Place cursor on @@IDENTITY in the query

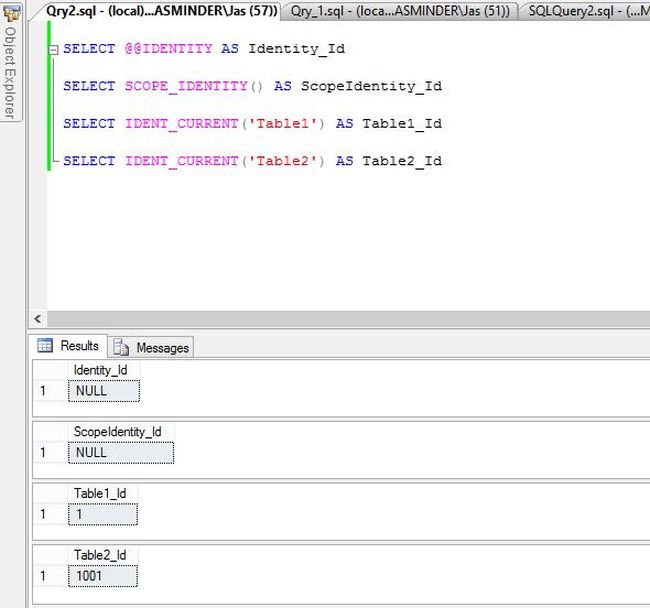click(x=168, y=49)
